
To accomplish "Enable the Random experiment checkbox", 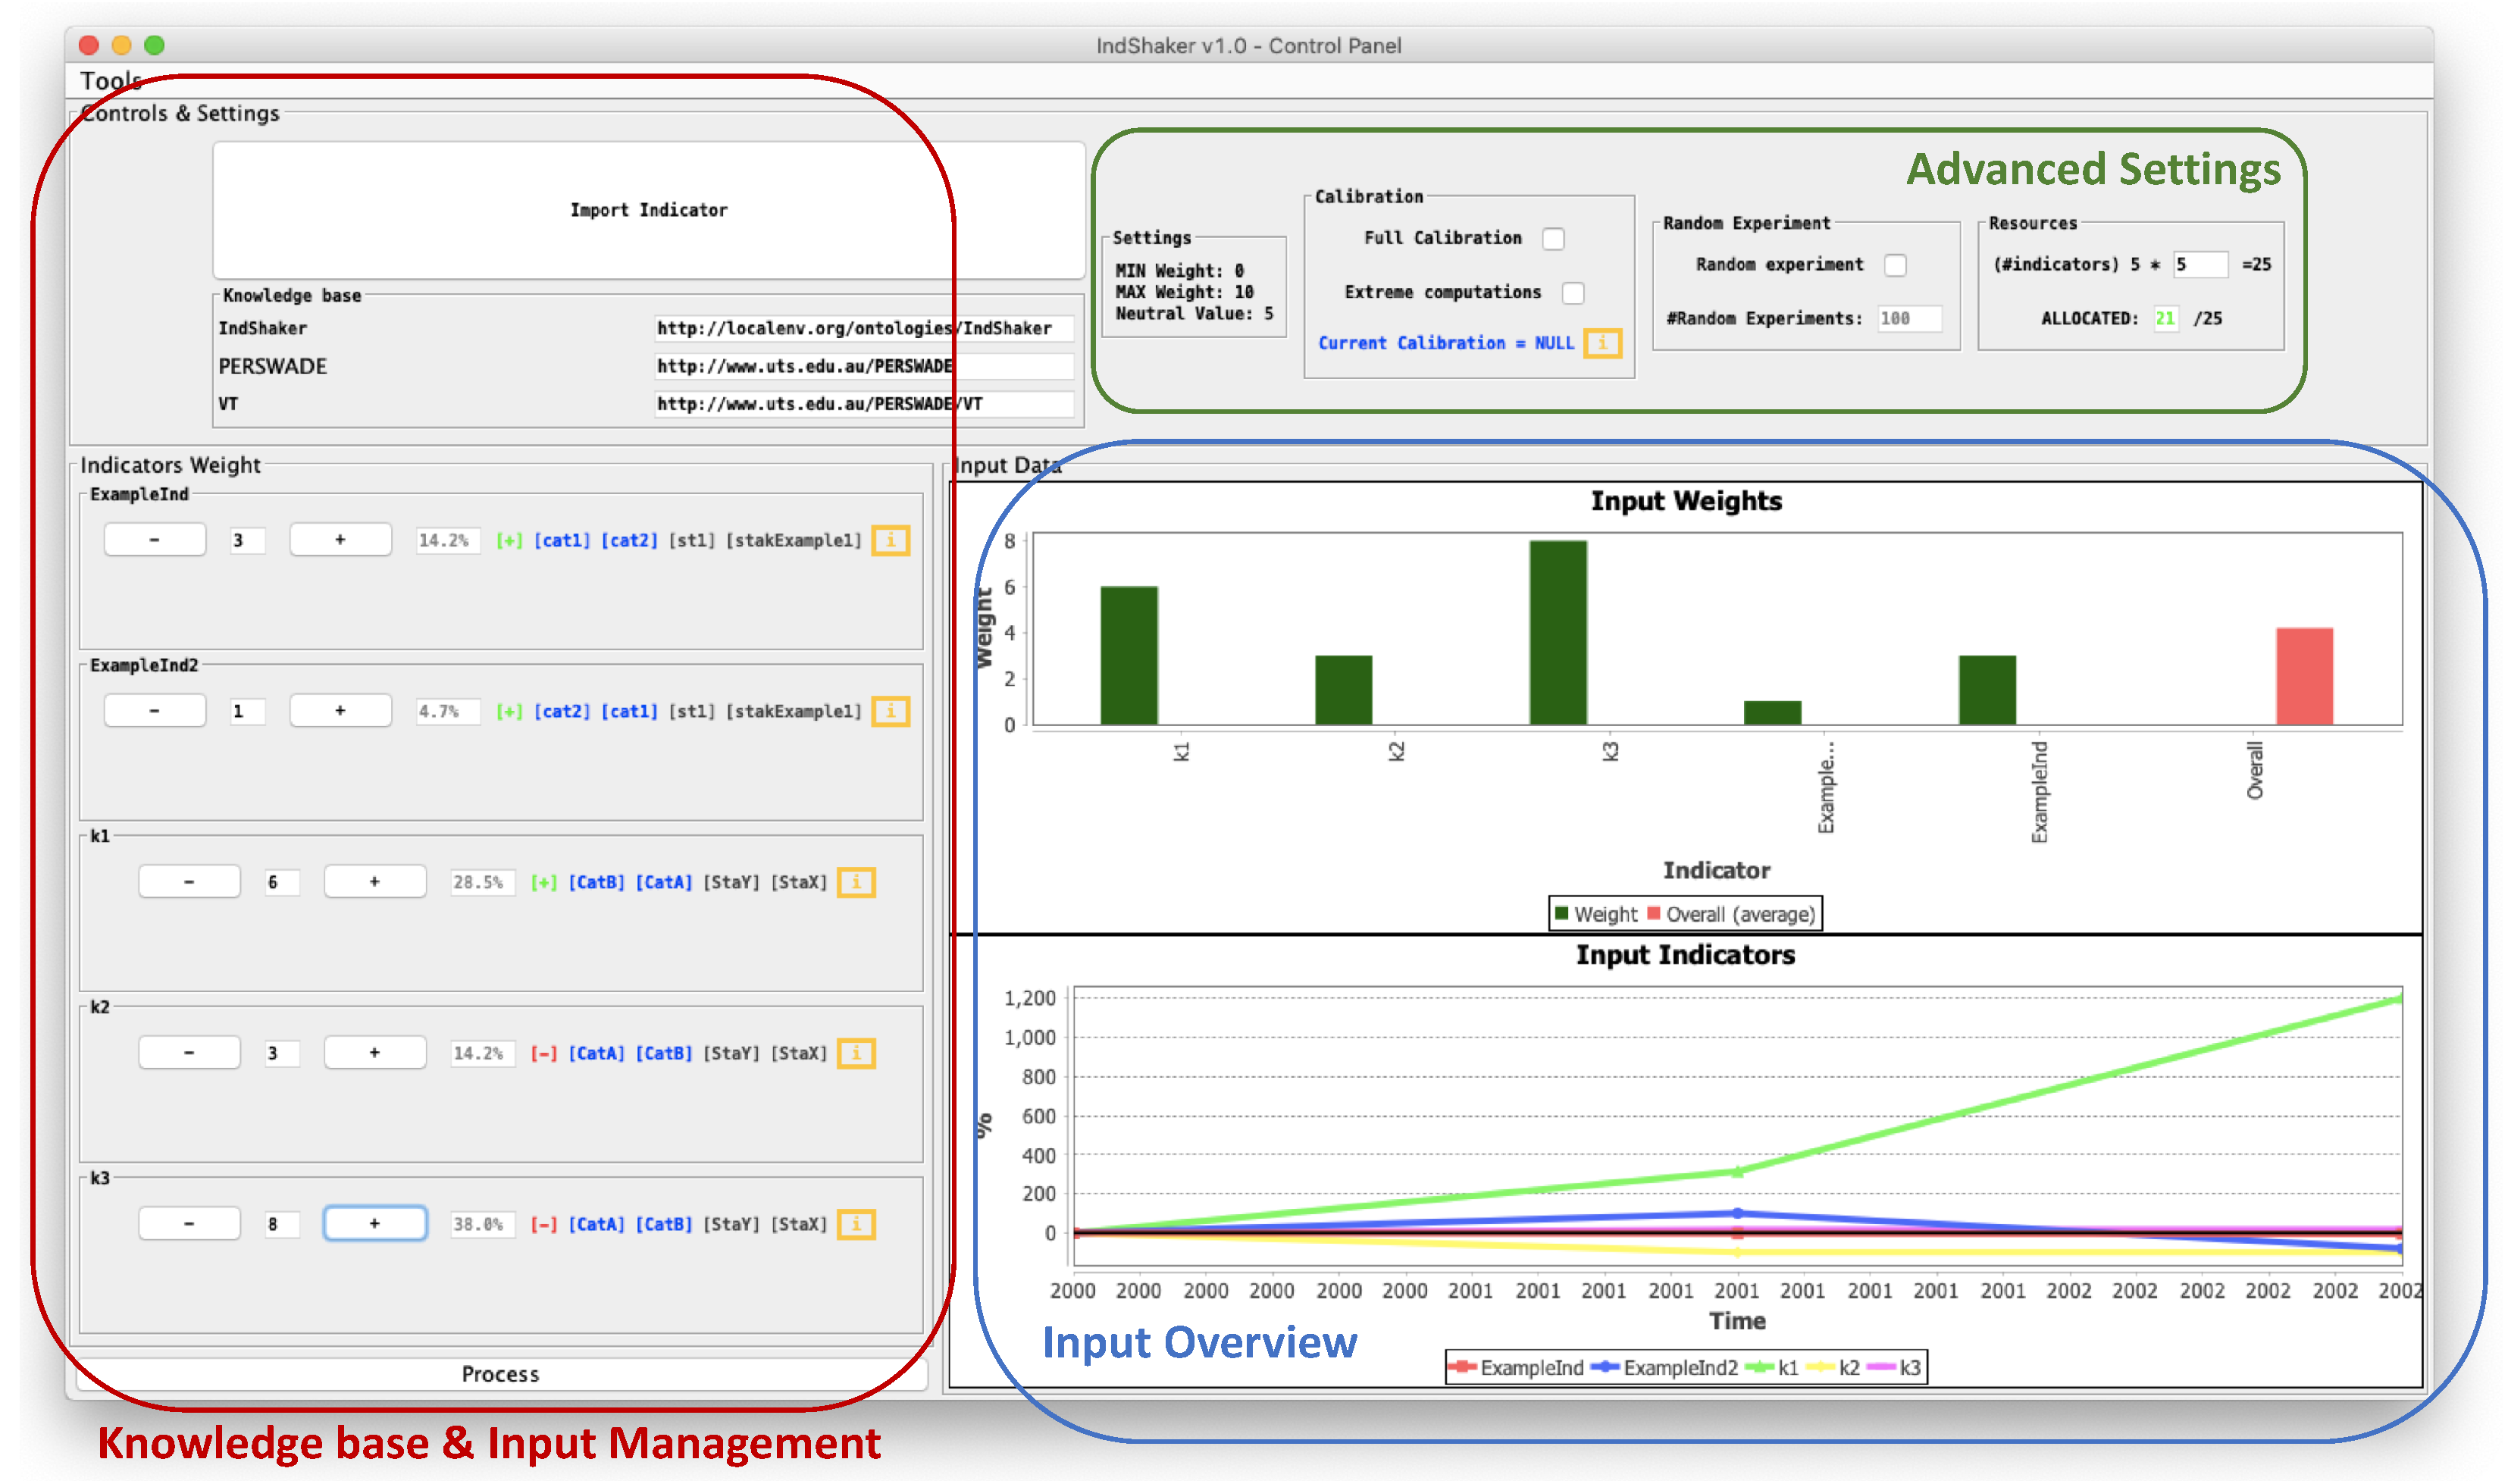I will (x=1894, y=265).
